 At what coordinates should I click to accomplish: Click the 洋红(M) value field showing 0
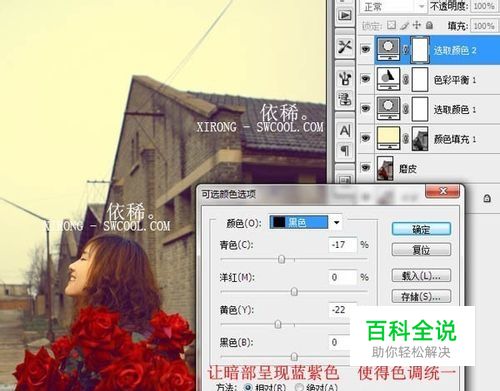click(343, 277)
